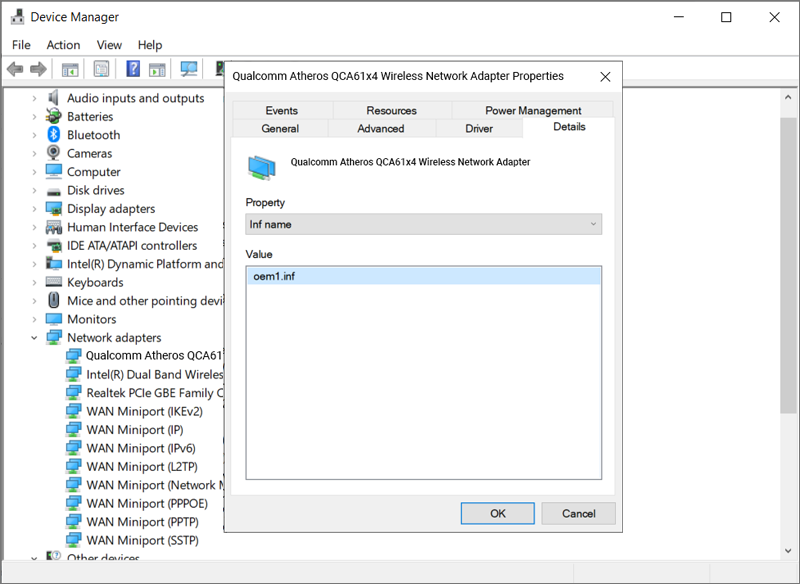Click the Help question mark toolbar icon
Screen dimensions: 800x584
tap(132, 69)
